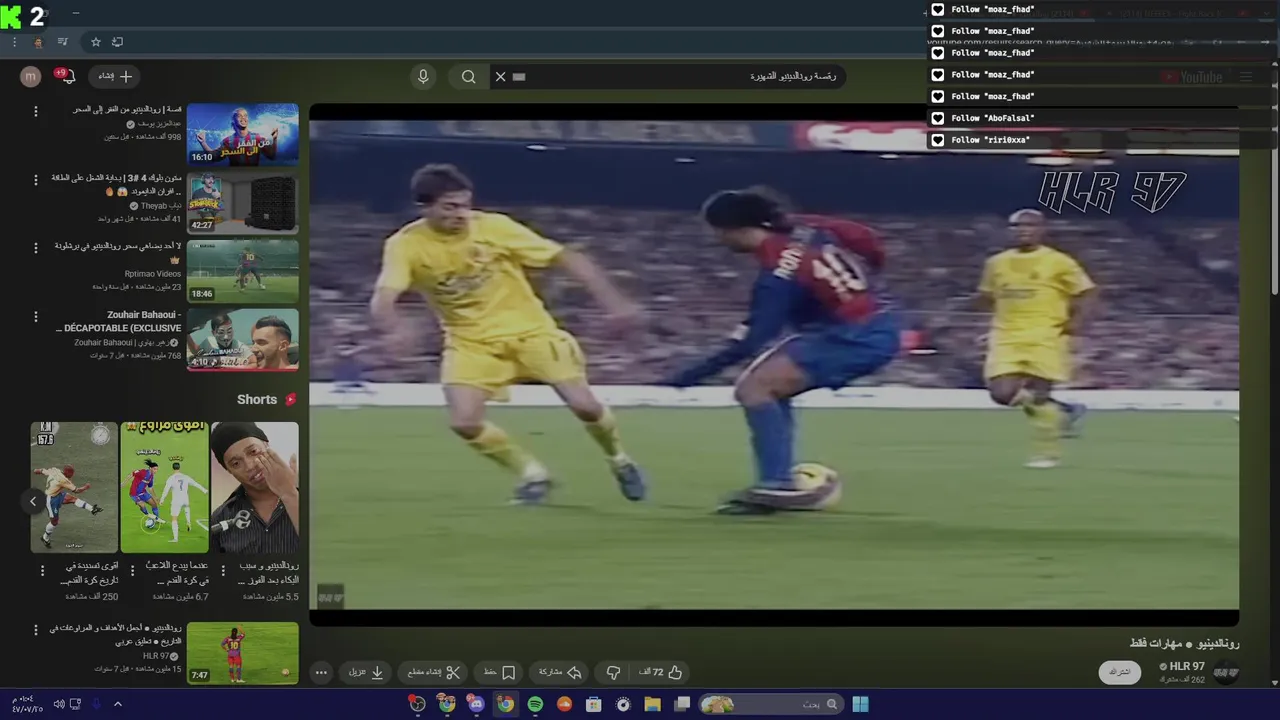Open the orange SoundCloud taskbar icon
Viewport: 1280px width, 720px height.
click(564, 704)
